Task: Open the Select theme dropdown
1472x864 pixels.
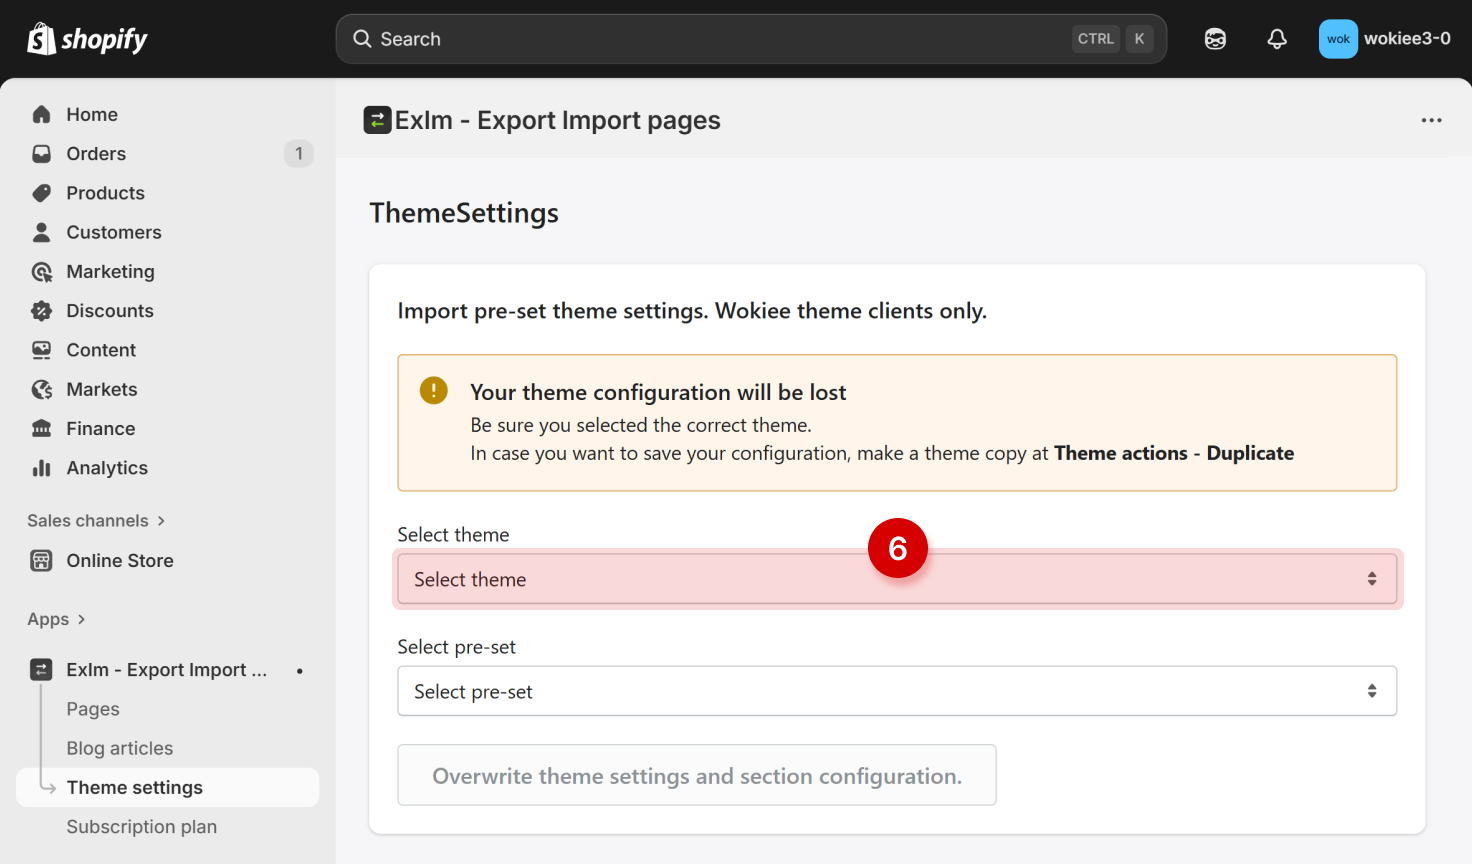Action: pyautogui.click(x=896, y=580)
